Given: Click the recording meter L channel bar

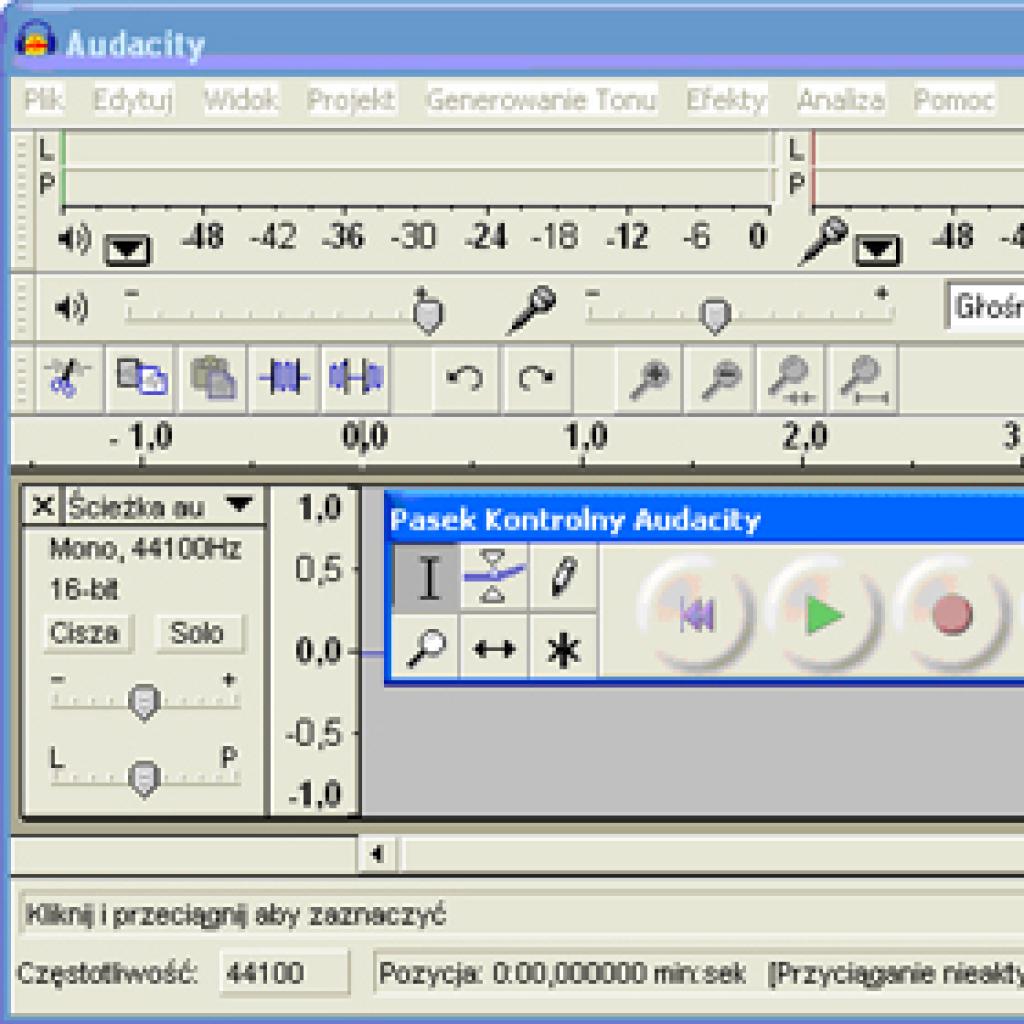Looking at the screenshot, I should click(x=917, y=149).
